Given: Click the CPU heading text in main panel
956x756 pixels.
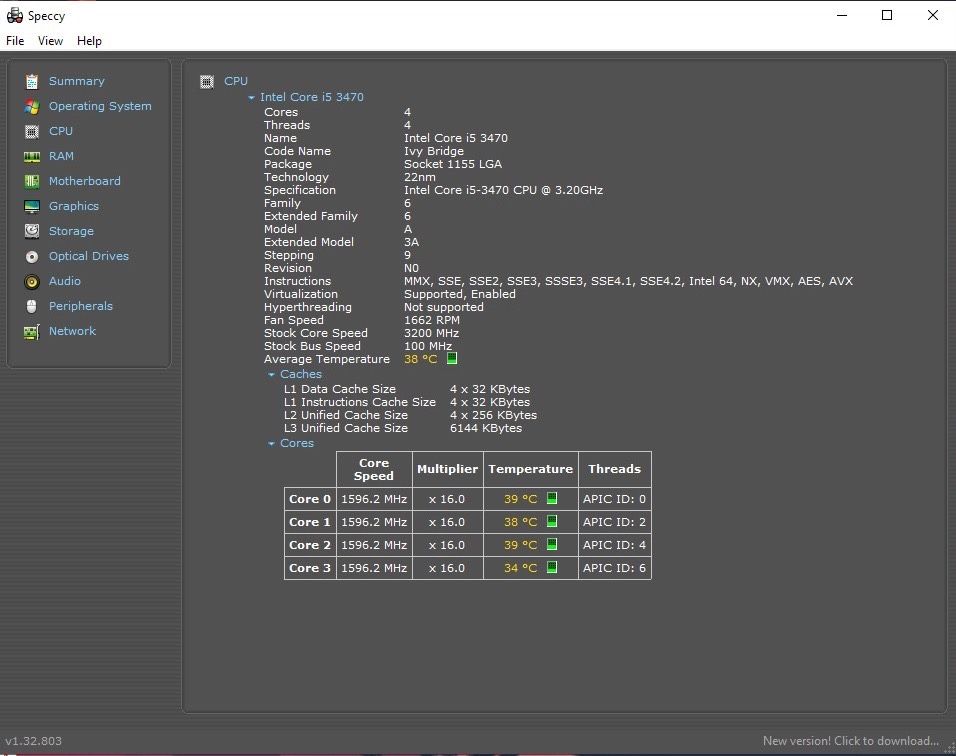Looking at the screenshot, I should click(x=236, y=81).
